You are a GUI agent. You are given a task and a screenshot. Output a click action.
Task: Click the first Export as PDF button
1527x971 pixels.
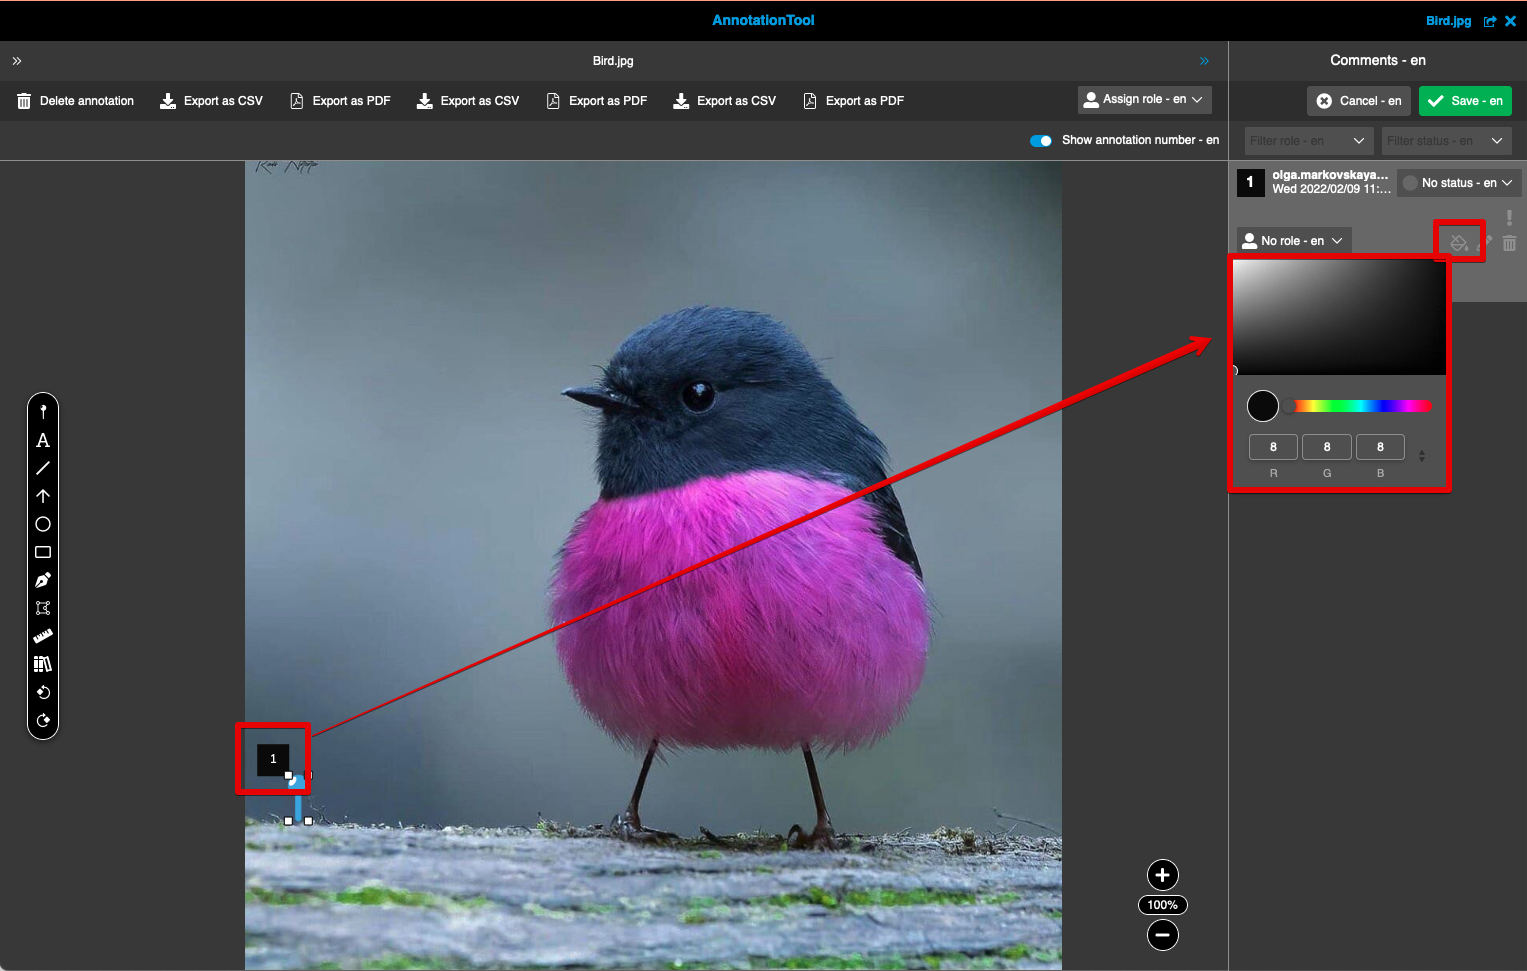[340, 100]
